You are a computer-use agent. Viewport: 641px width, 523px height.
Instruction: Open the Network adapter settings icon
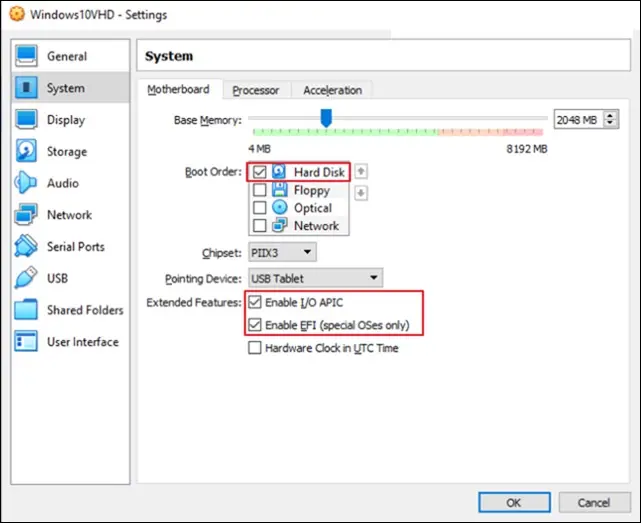pos(26,215)
